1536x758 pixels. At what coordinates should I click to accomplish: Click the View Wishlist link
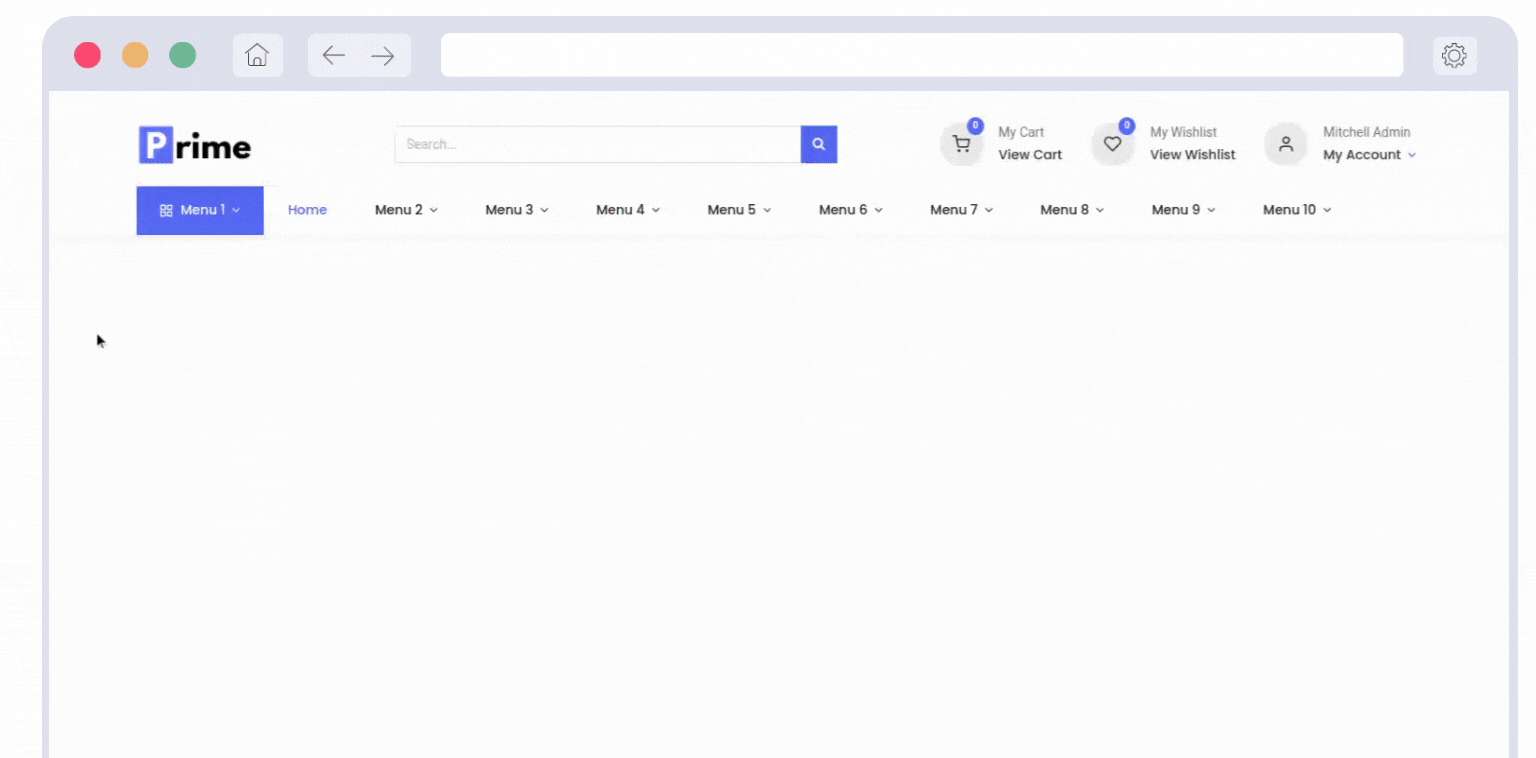(x=1192, y=155)
